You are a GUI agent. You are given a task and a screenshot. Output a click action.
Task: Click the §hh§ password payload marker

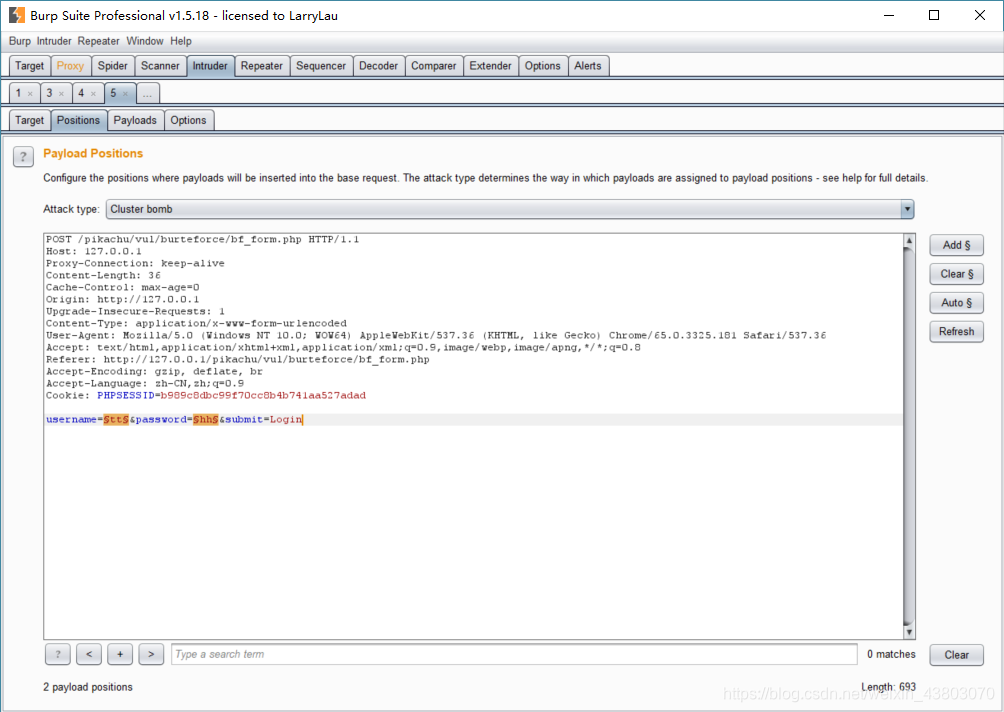tap(206, 419)
